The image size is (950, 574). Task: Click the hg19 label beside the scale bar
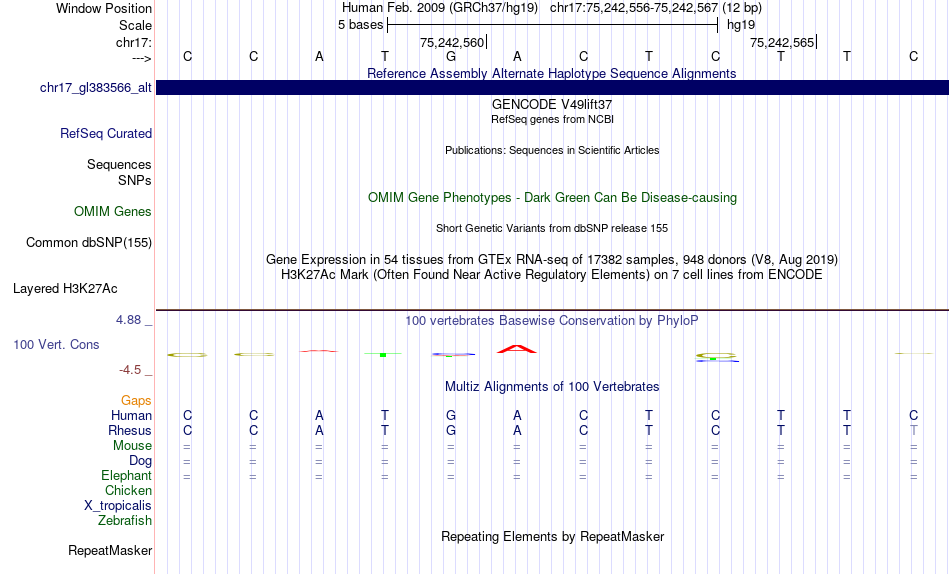pos(741,25)
